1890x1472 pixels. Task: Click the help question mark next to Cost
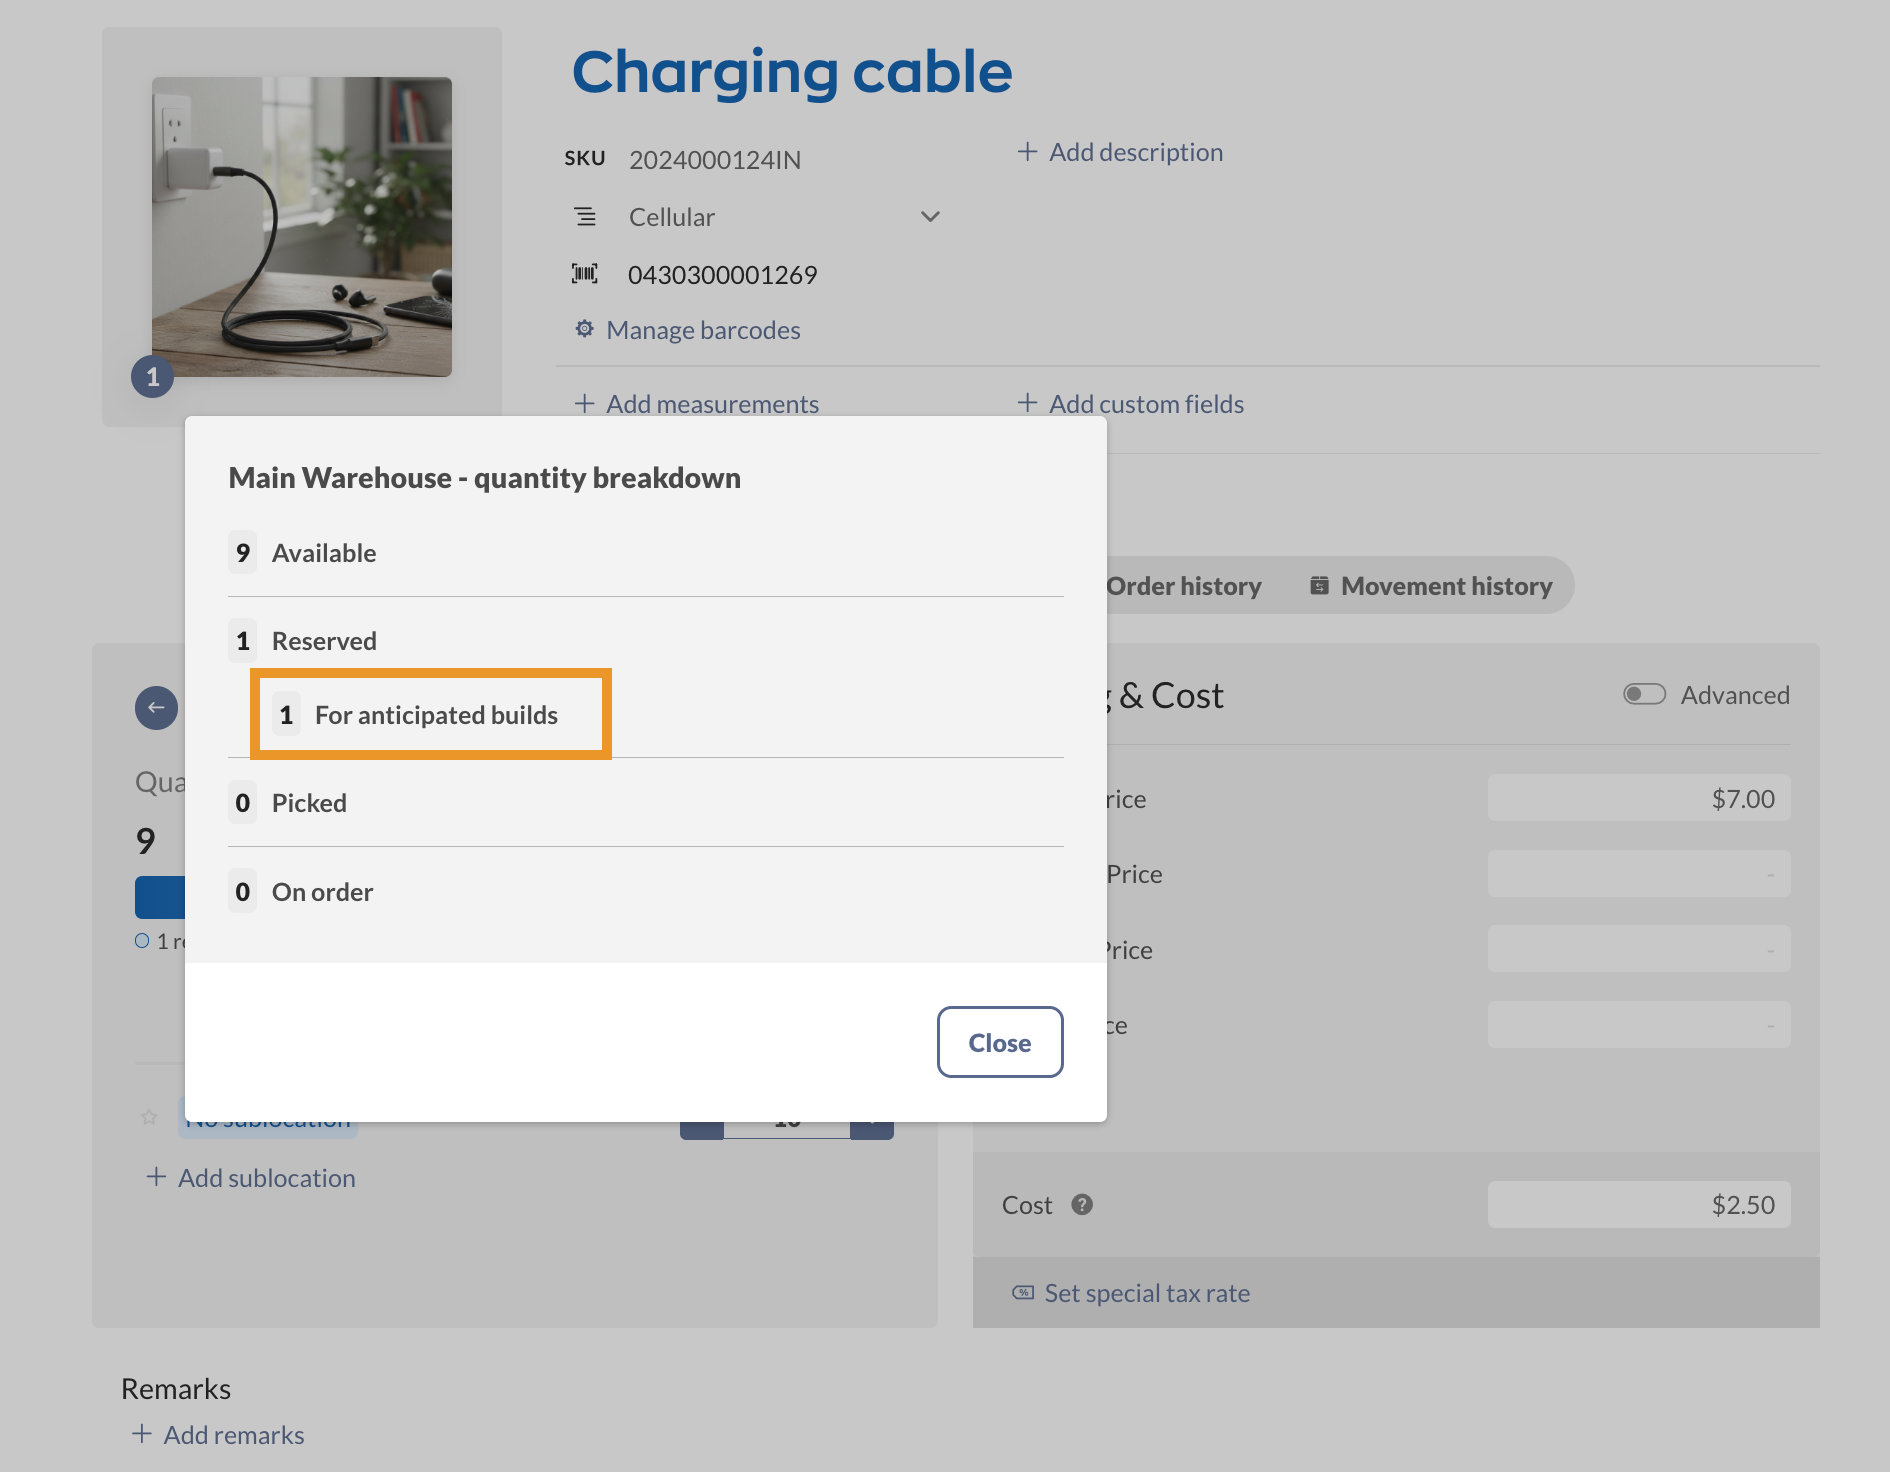(1082, 1205)
